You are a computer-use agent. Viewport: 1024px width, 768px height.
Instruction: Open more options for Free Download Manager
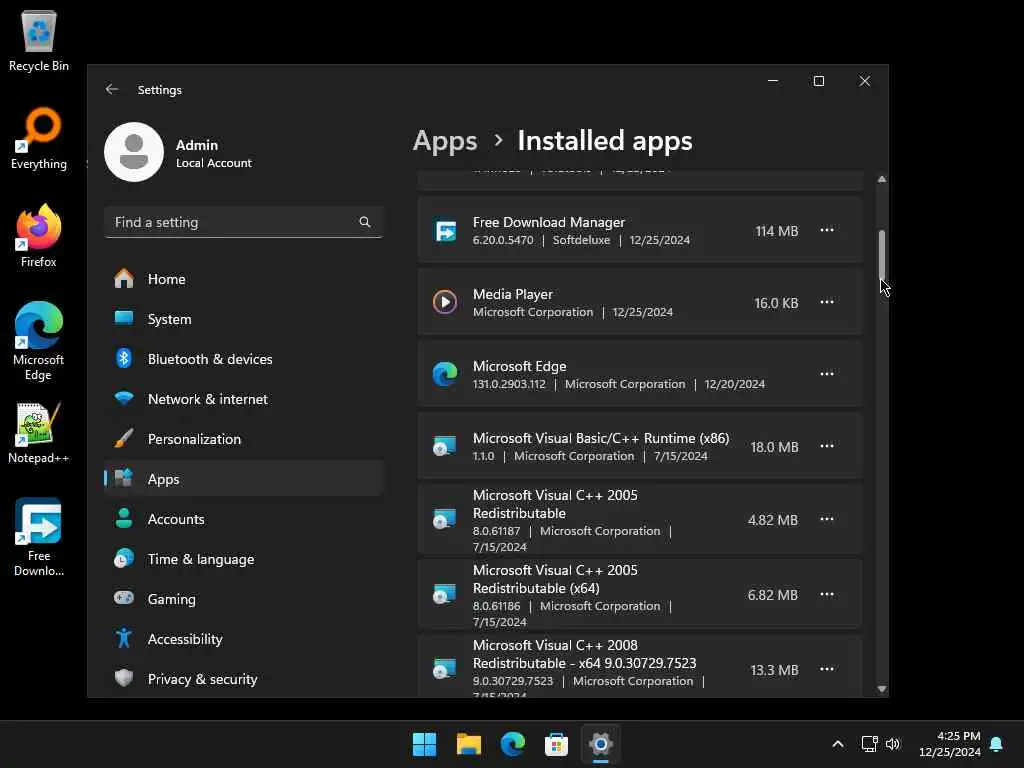click(827, 230)
